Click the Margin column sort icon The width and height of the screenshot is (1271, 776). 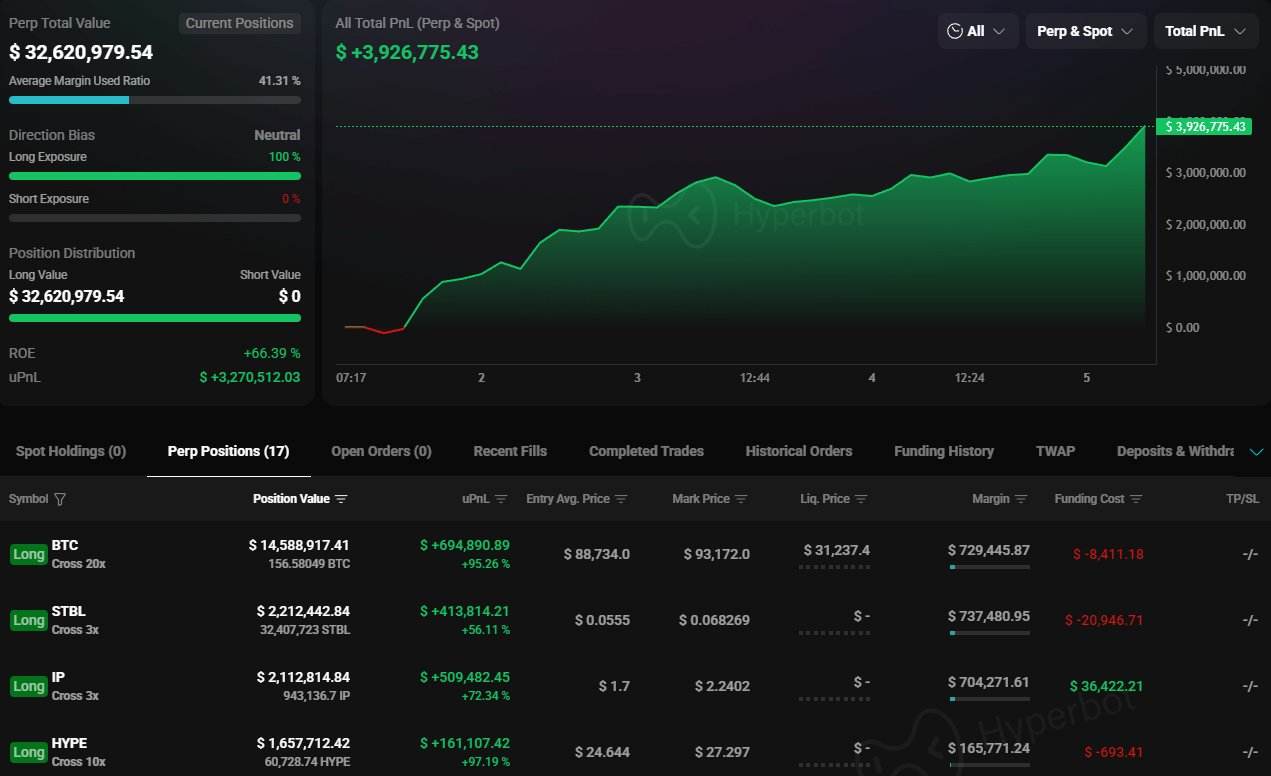coord(1021,499)
